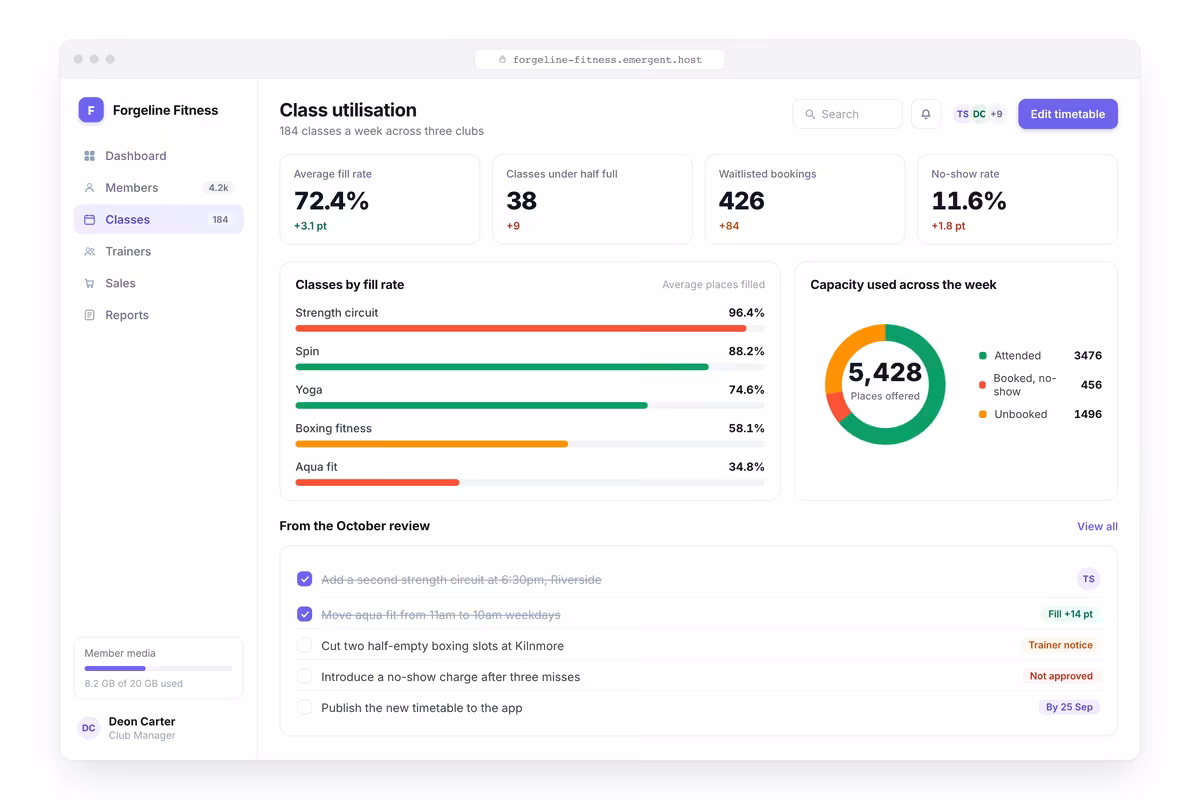Uncheck 'Move aqua fit from 11am' task

click(x=305, y=614)
